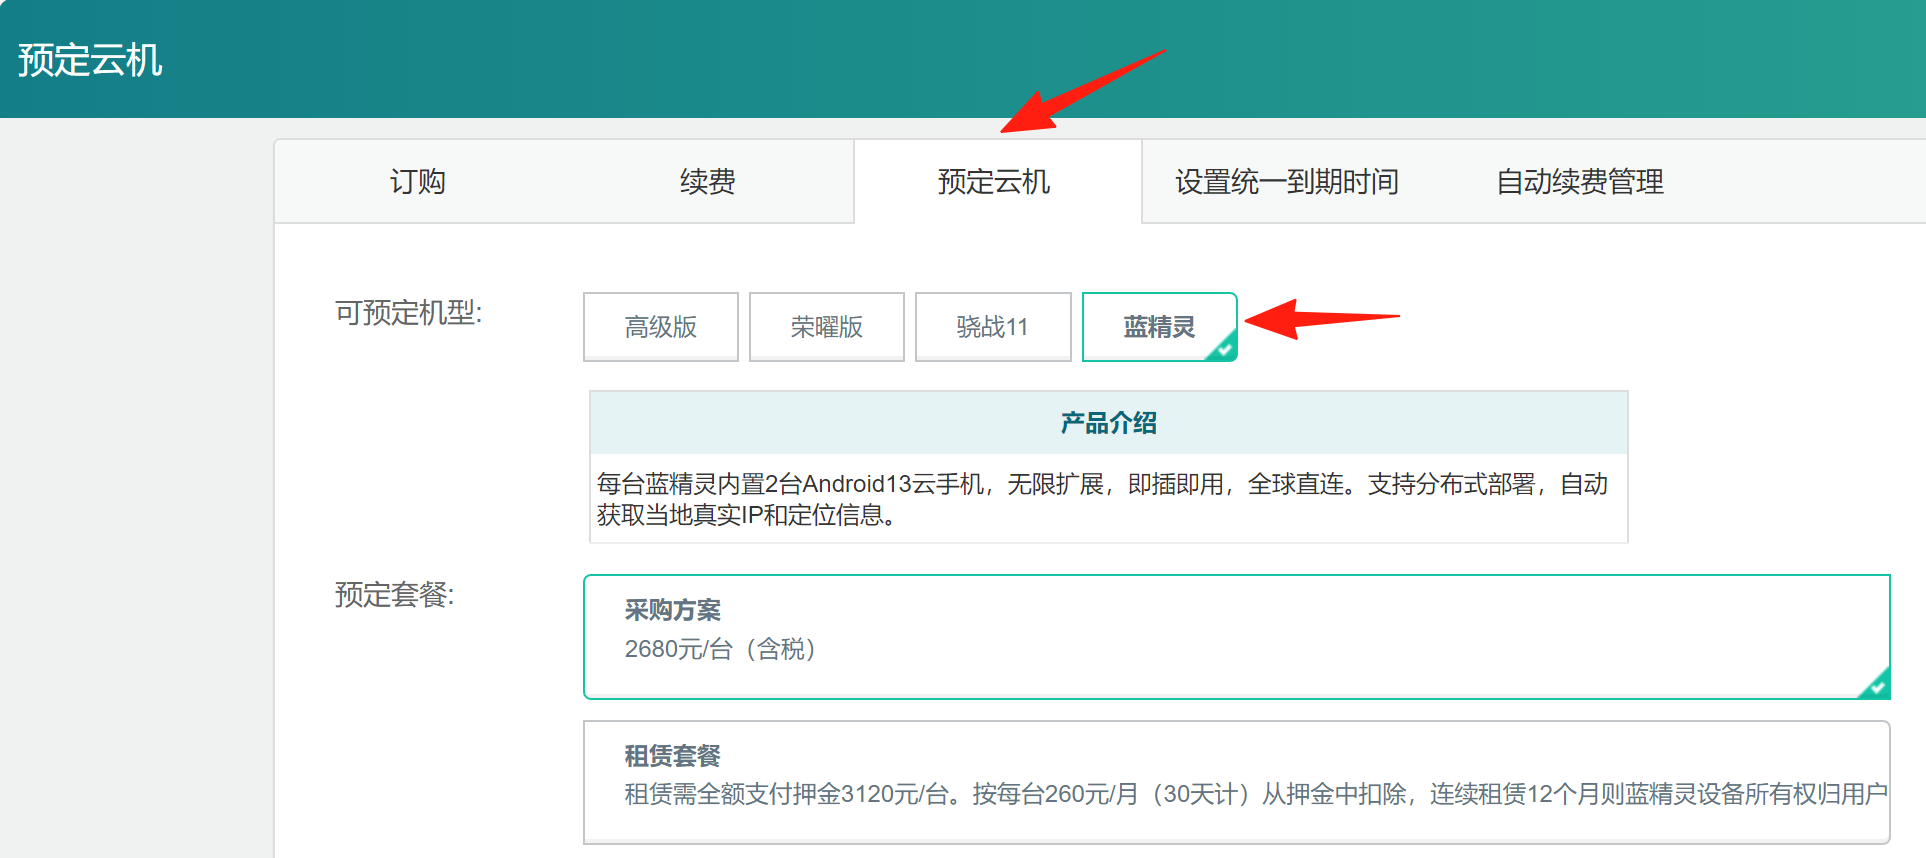Click the checkmark badge on 采购方案 card
The image size is (1926, 858).
(1876, 686)
